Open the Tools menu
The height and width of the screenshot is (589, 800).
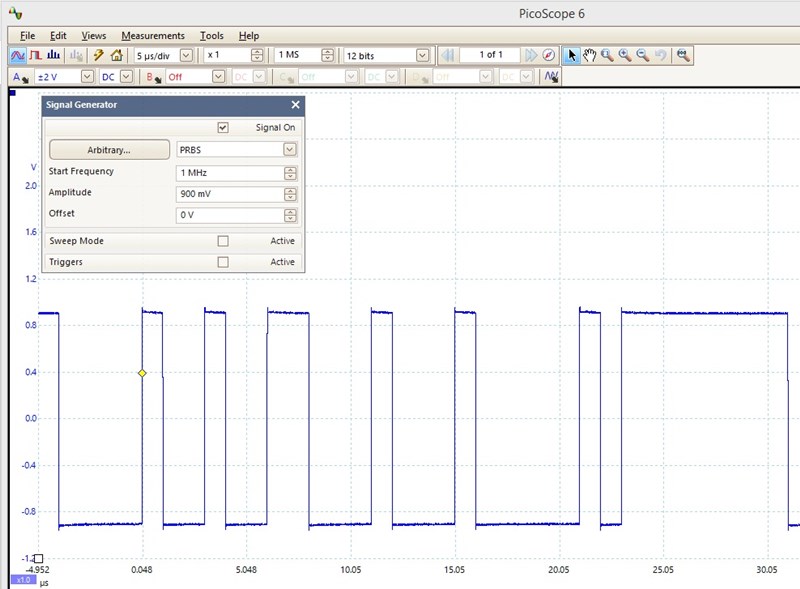tap(211, 35)
